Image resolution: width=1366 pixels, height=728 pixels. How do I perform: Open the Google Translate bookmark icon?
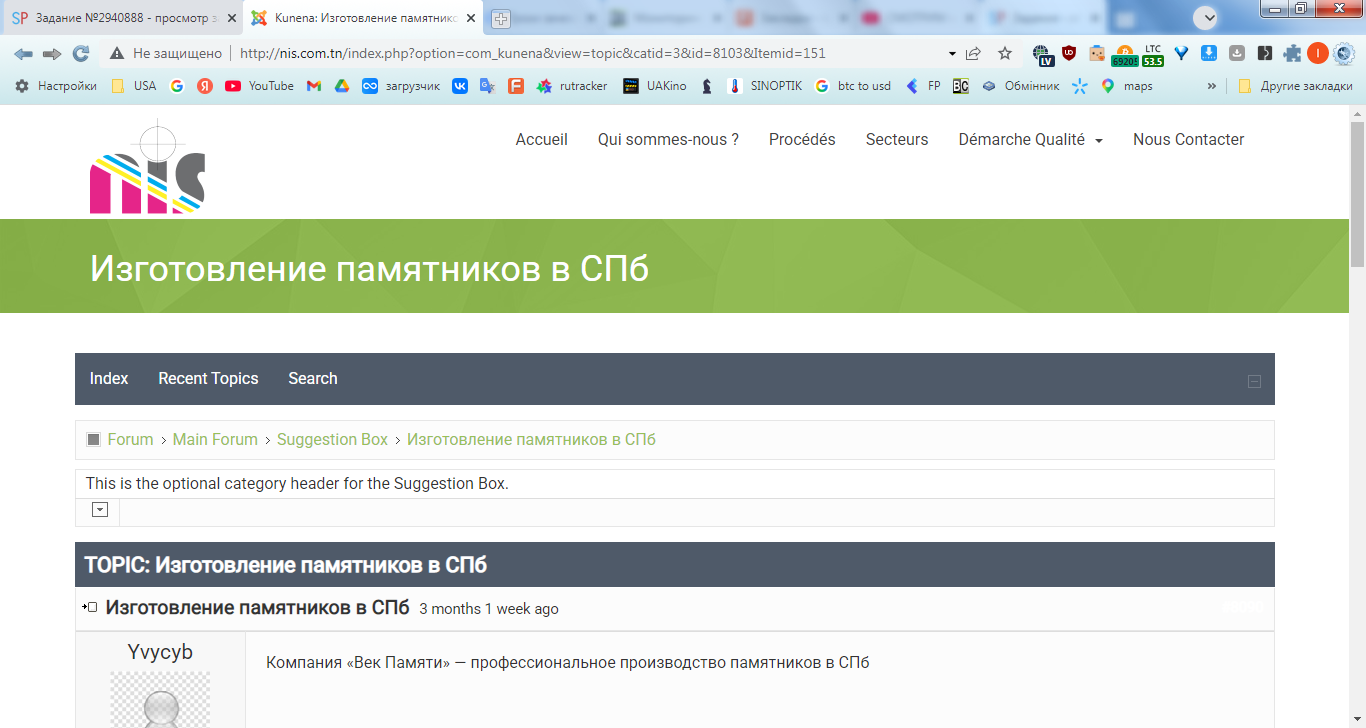488,86
